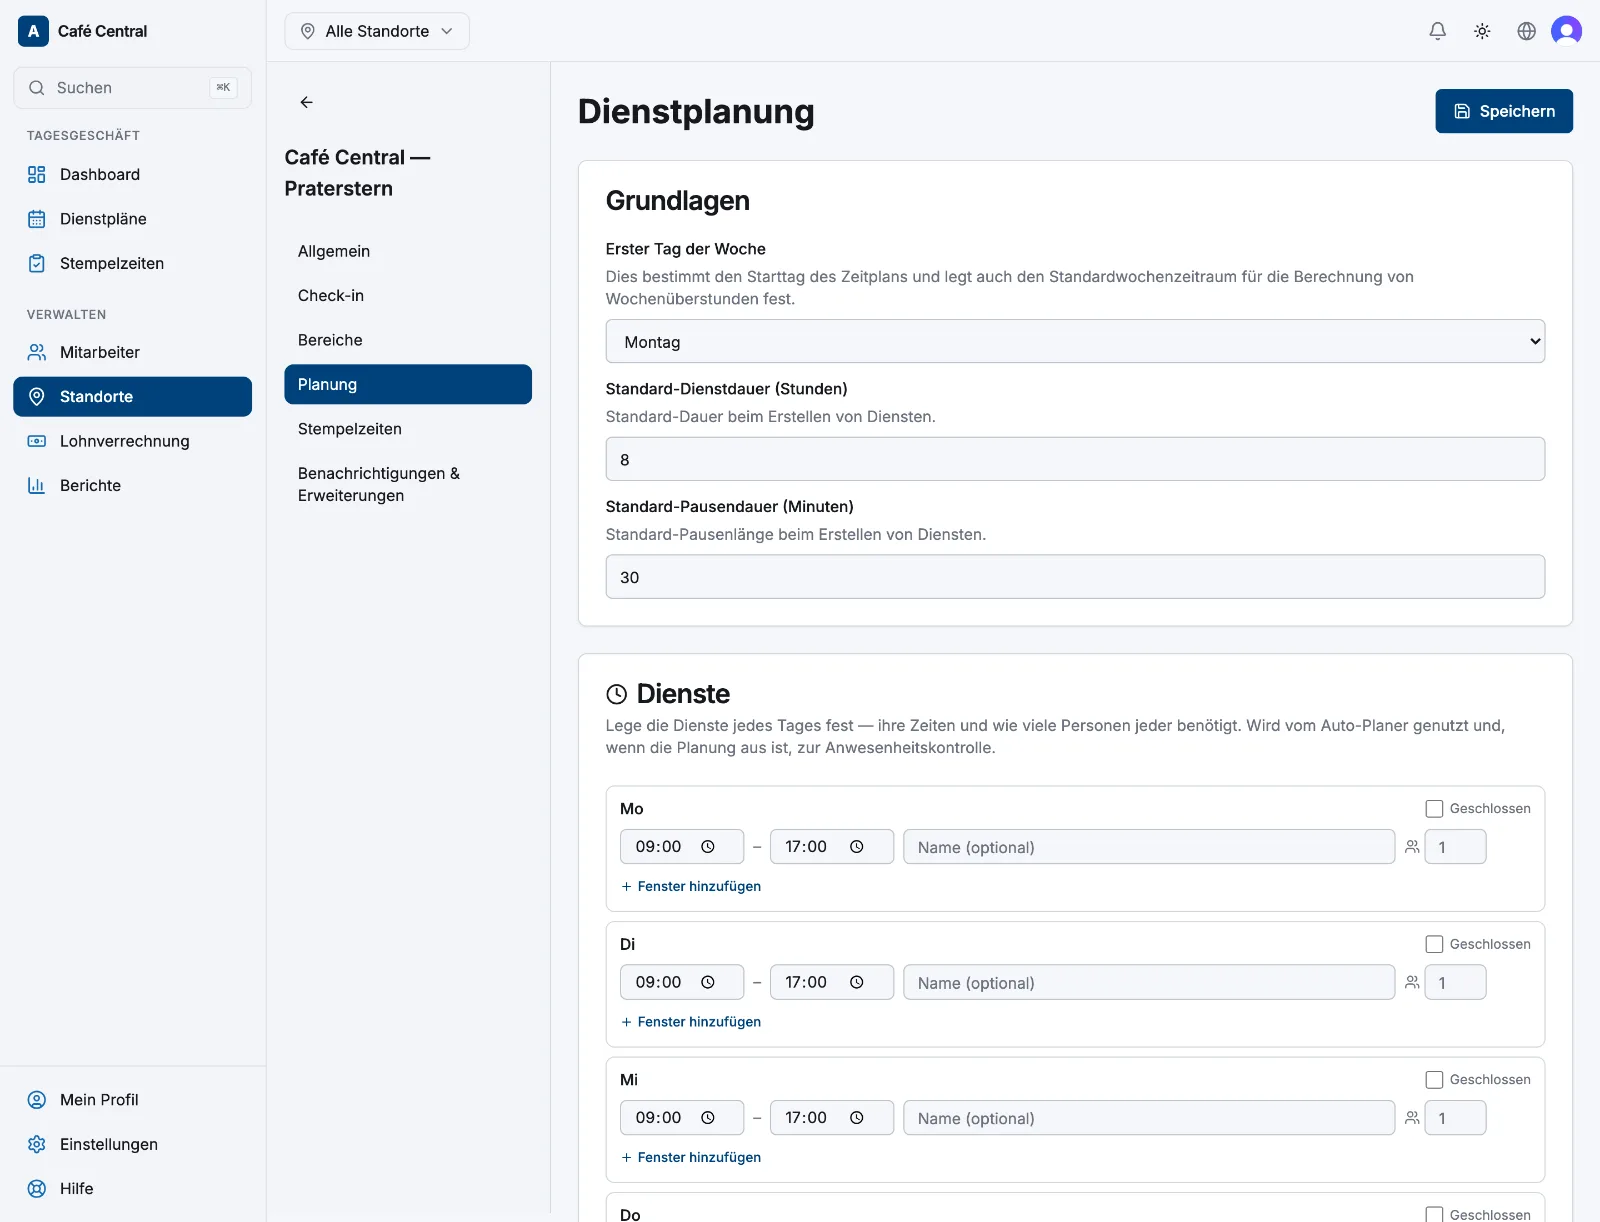Switch to Bereiche settings tab
Viewport: 1600px width, 1222px height.
tap(408, 340)
